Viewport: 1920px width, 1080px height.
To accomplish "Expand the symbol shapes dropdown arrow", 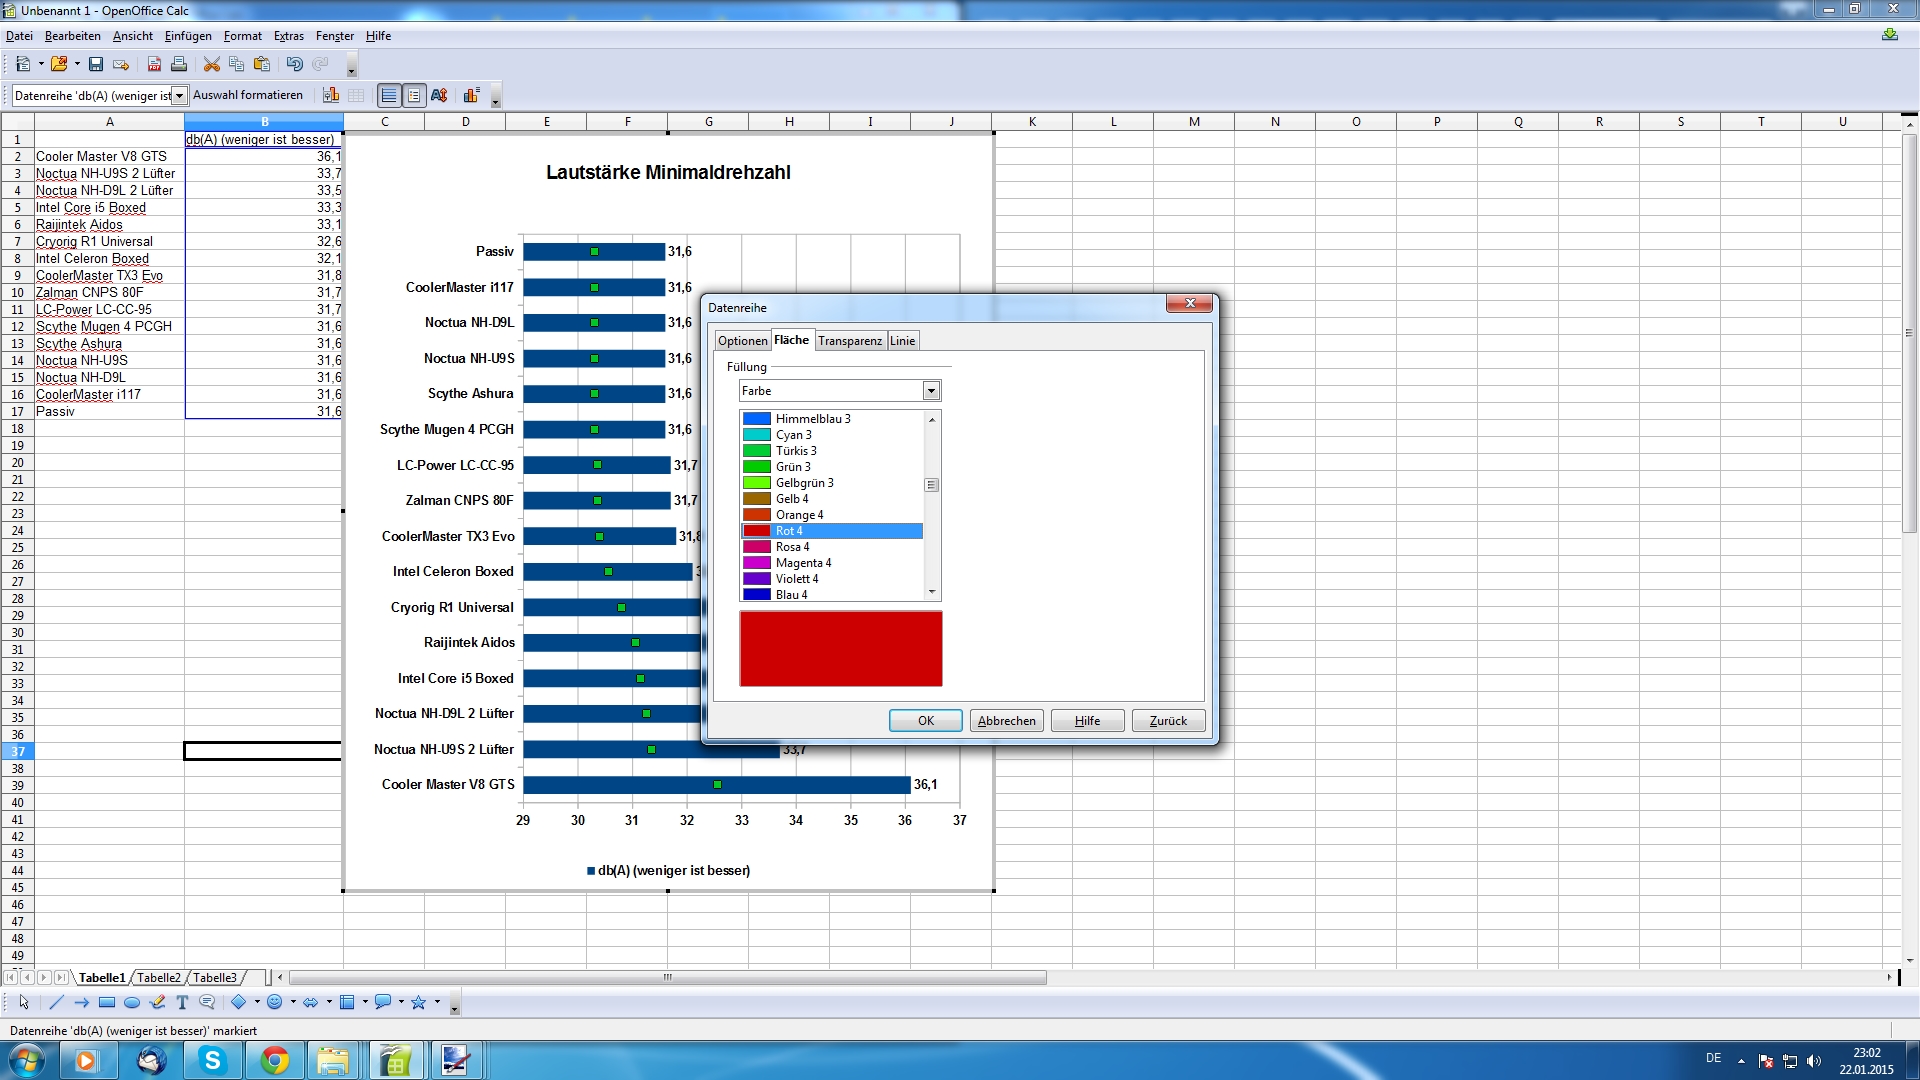I will pyautogui.click(x=293, y=1002).
